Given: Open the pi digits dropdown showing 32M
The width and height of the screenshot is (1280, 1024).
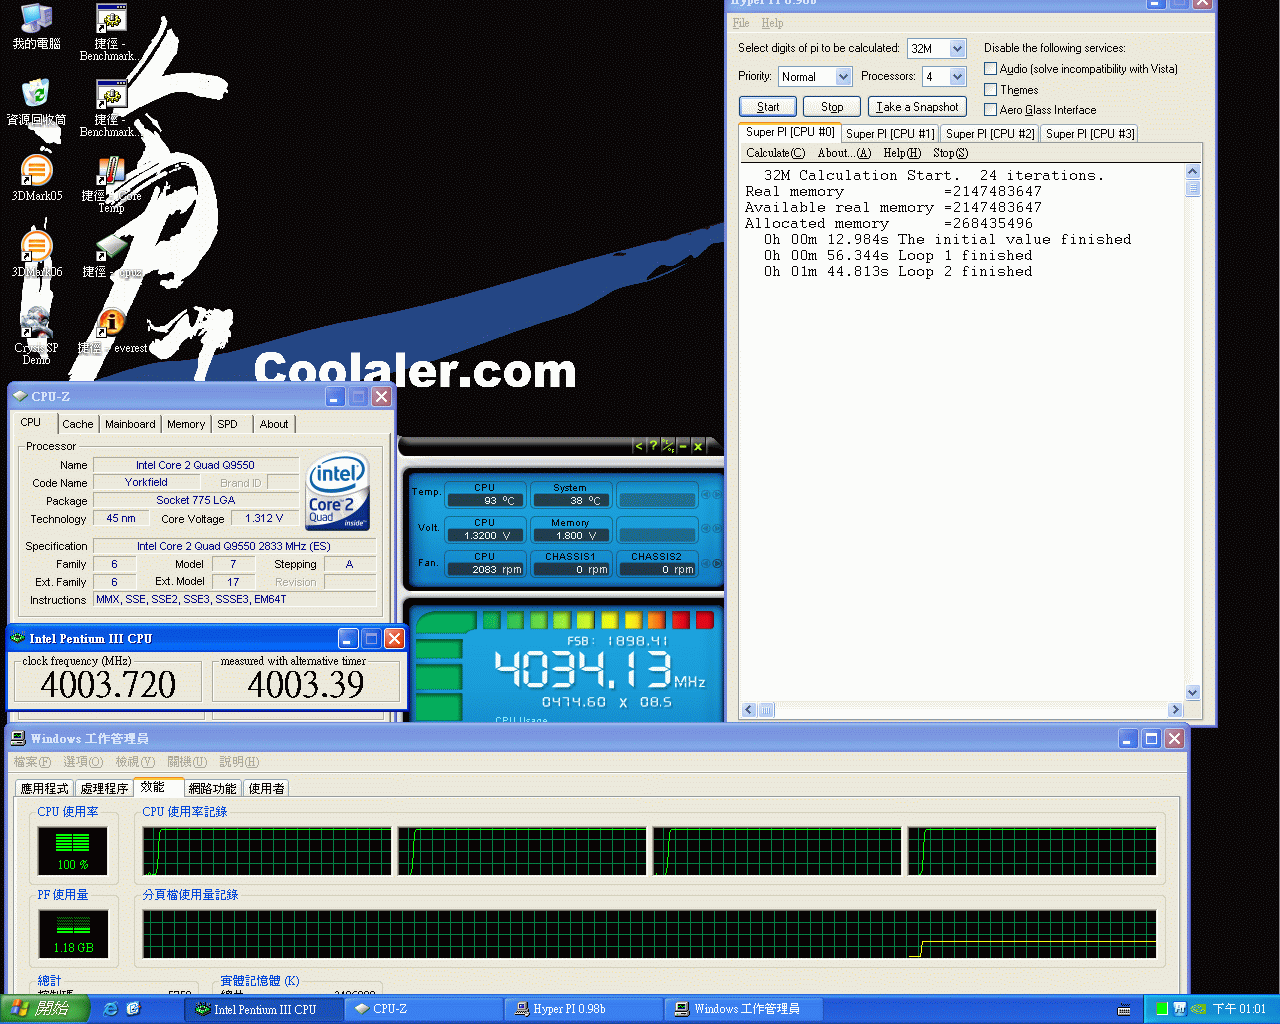Looking at the screenshot, I should click(x=957, y=48).
